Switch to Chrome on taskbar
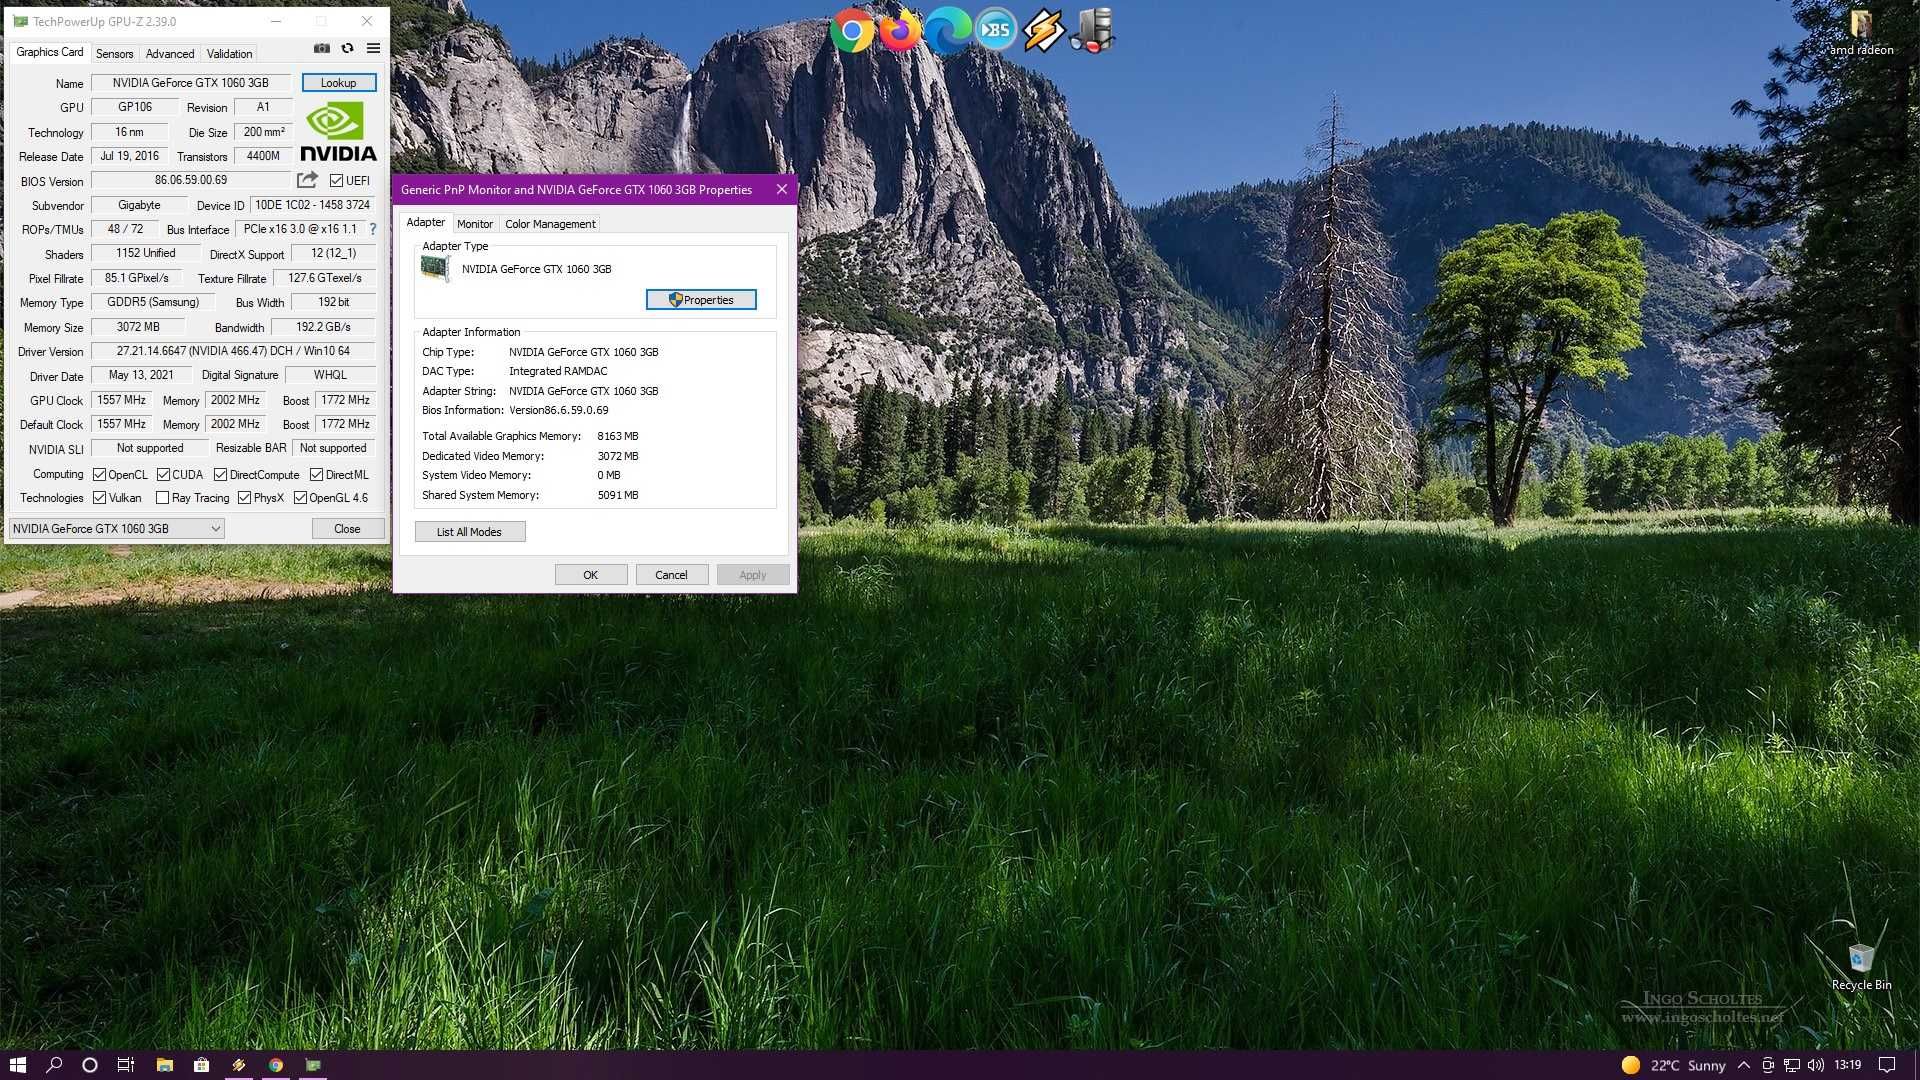The width and height of the screenshot is (1920, 1080). [276, 1065]
